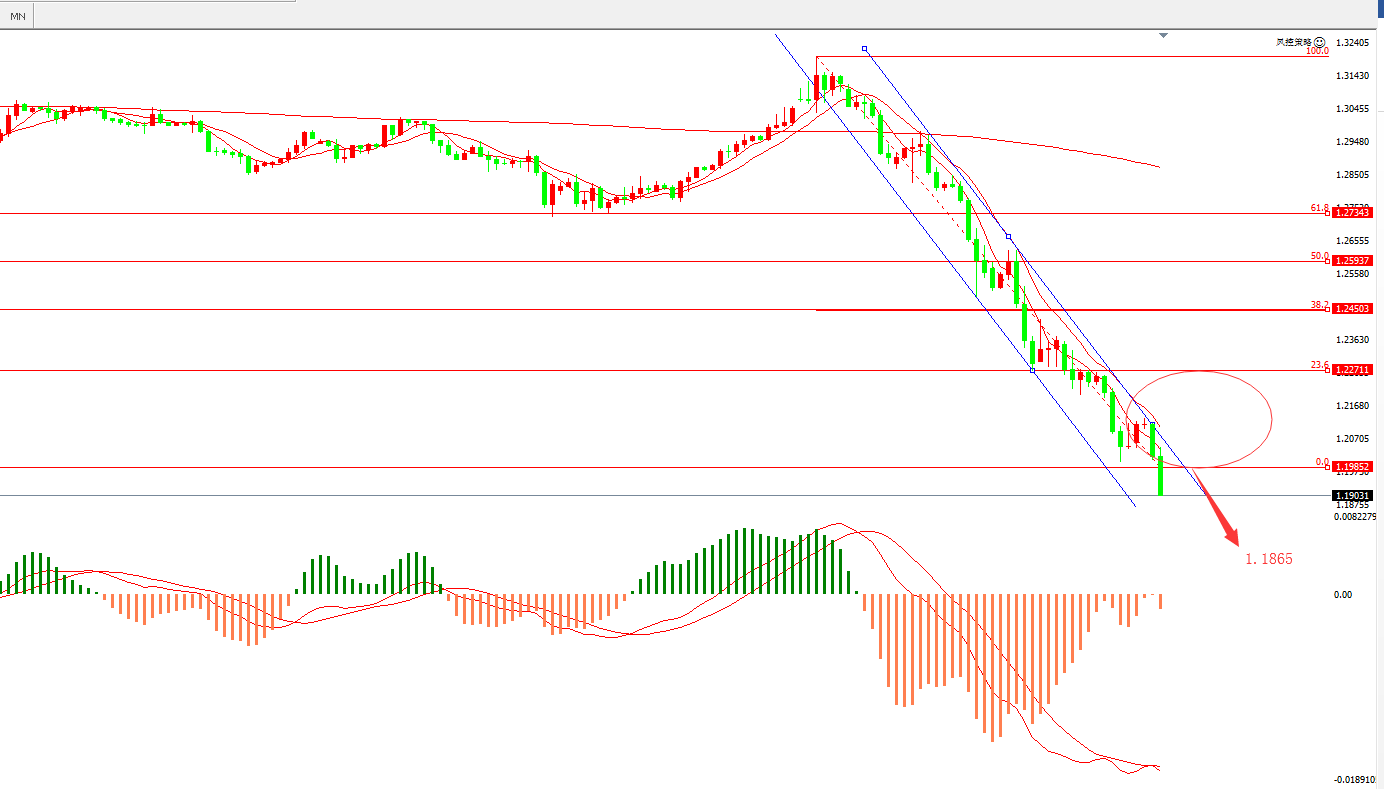Click the expert advisor smiley face icon
Viewport: 1384px width, 789px height.
point(1321,41)
